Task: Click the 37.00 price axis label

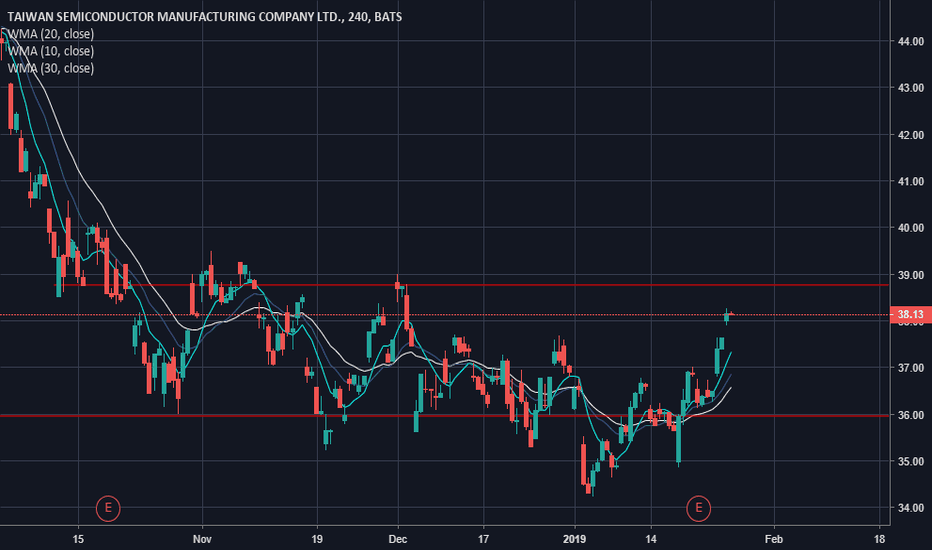Action: [911, 368]
